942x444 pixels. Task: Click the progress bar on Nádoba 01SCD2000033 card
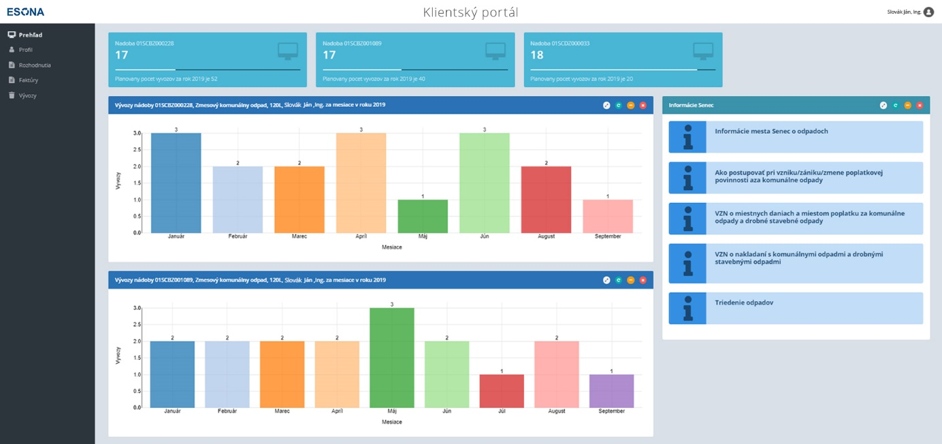pos(622,70)
